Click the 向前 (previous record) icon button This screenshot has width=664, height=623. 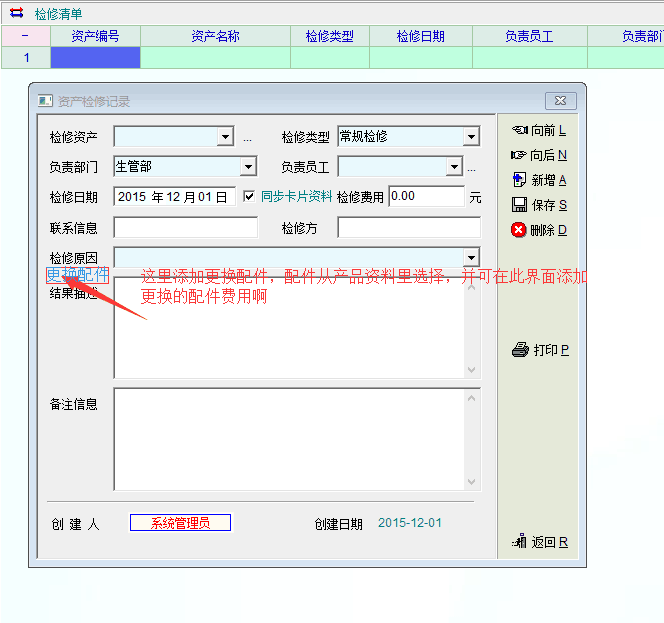(538, 130)
